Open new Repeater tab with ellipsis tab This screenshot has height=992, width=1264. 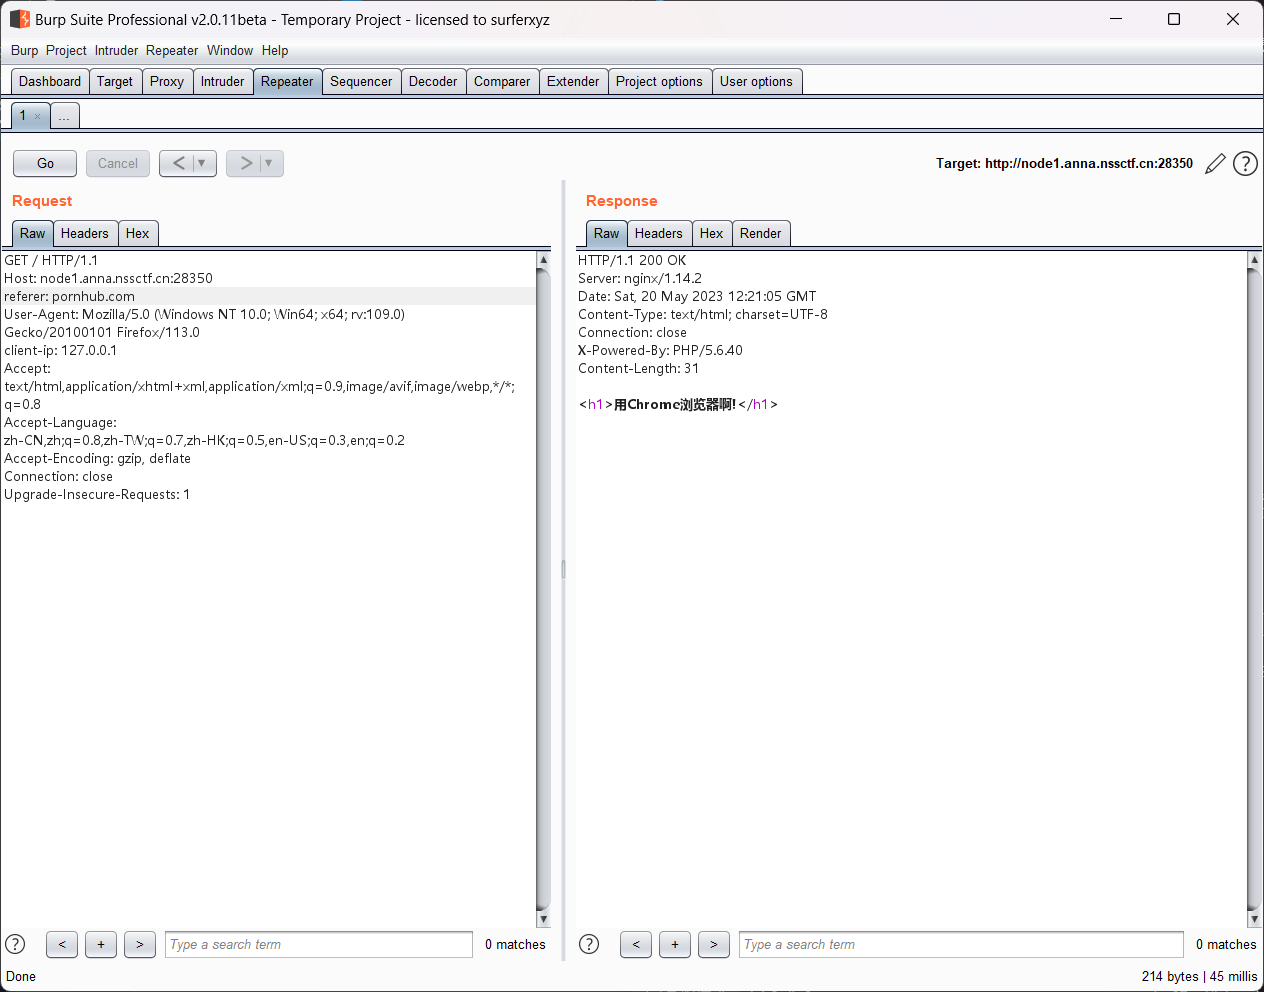pyautogui.click(x=64, y=116)
